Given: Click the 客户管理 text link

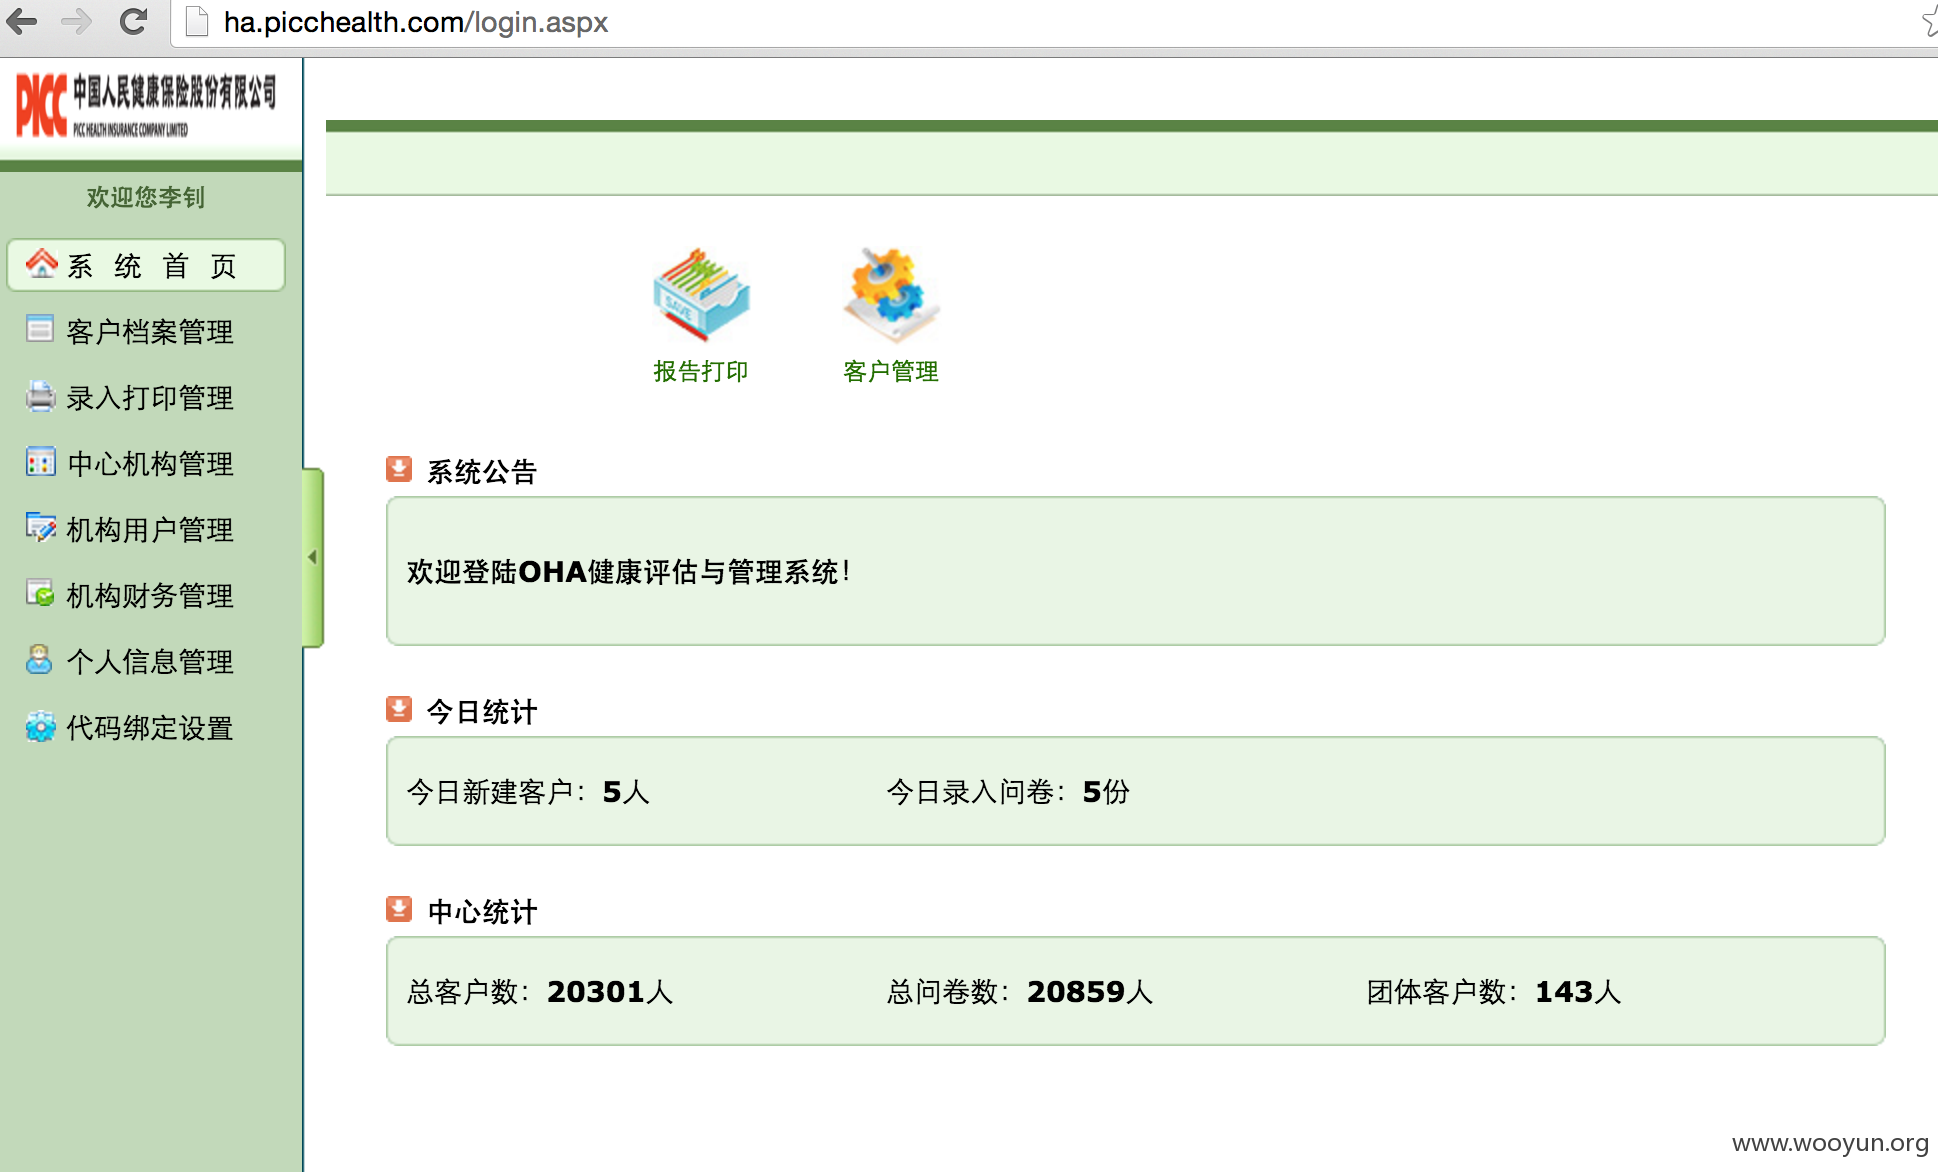Looking at the screenshot, I should [891, 371].
